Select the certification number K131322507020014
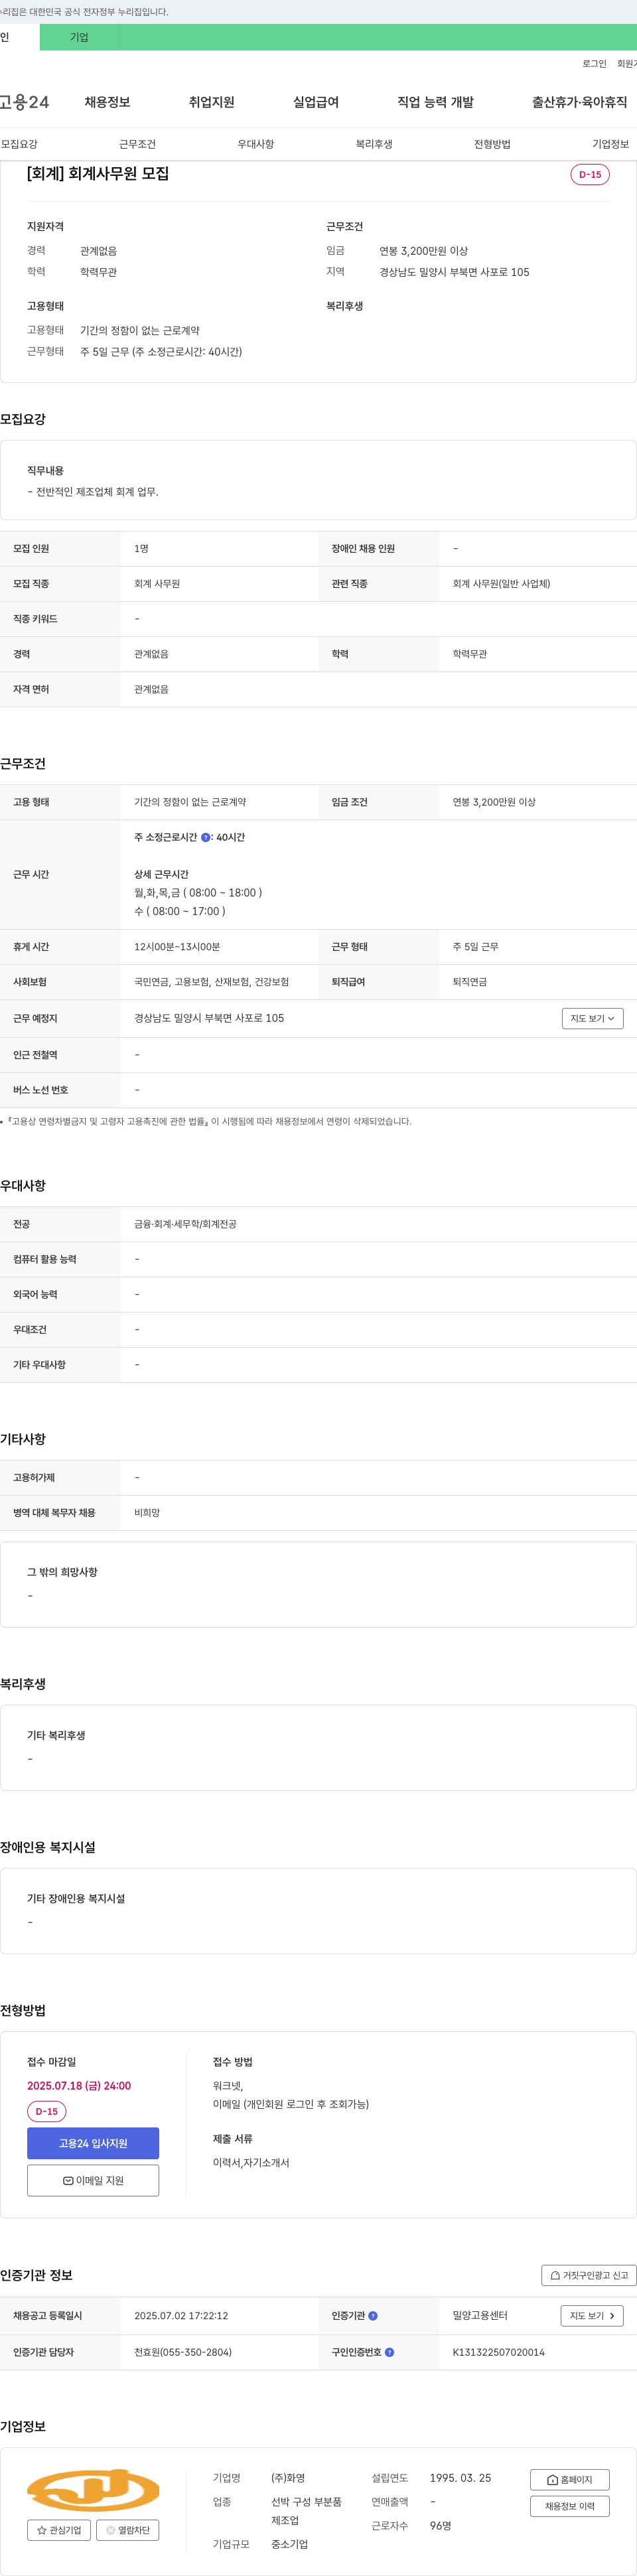Screen dimensions: 637x2576 coord(498,2352)
